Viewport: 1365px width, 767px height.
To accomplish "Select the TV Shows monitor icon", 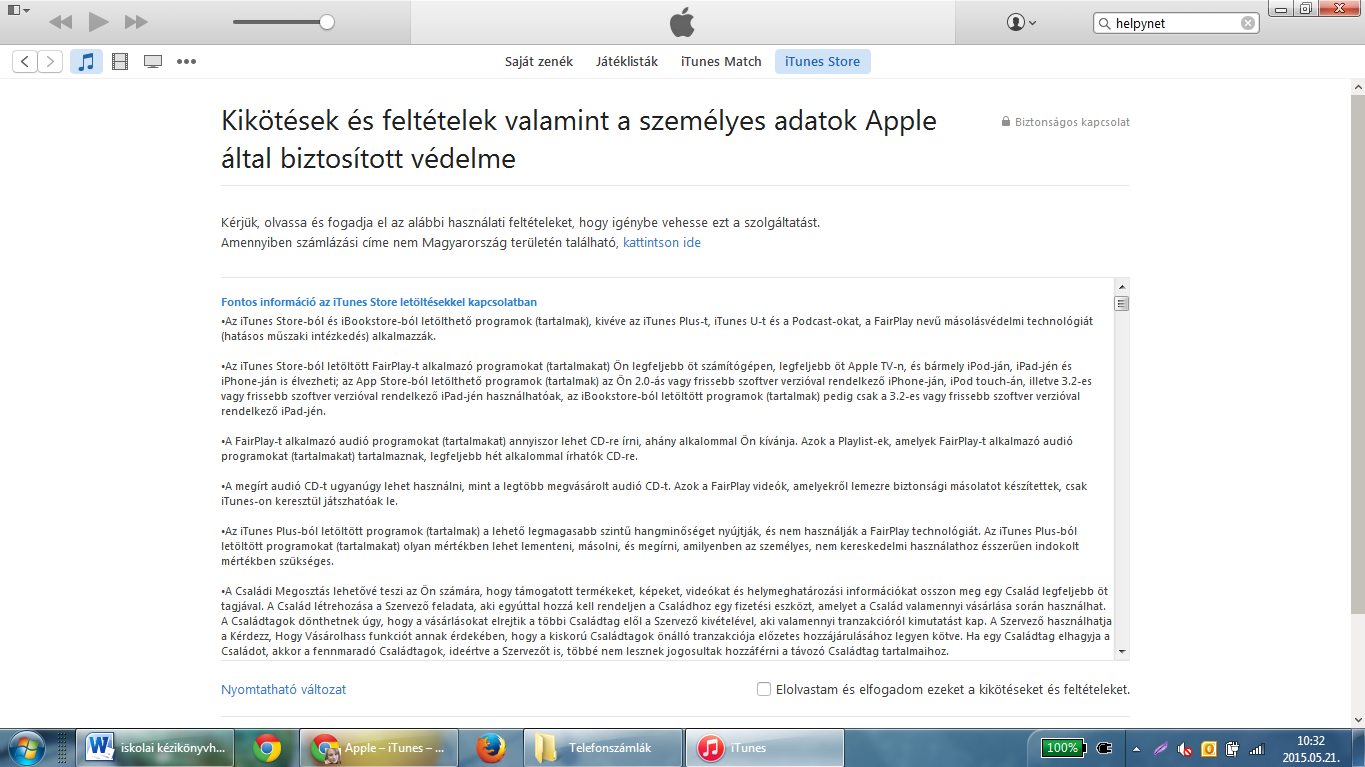I will tap(153, 62).
